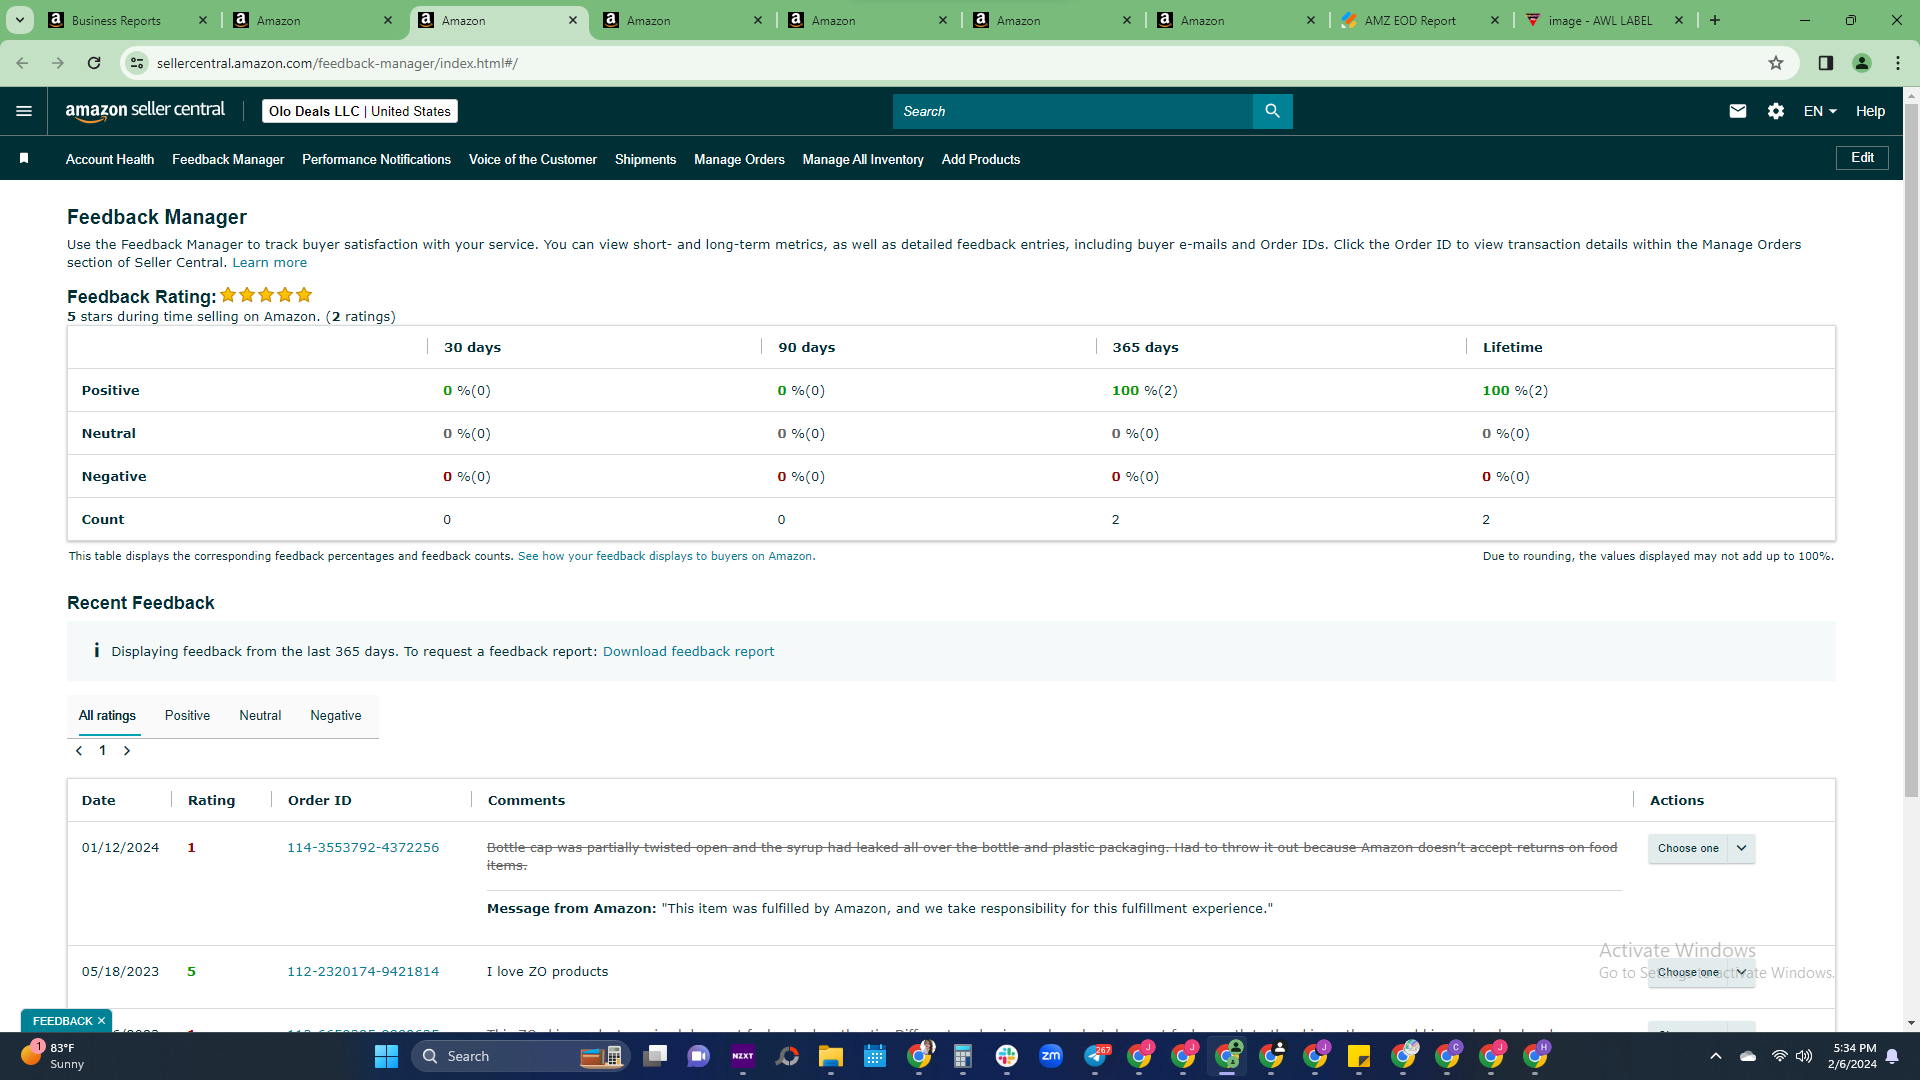Open Telegram from taskbar
The width and height of the screenshot is (1920, 1080).
pyautogui.click(x=1096, y=1056)
